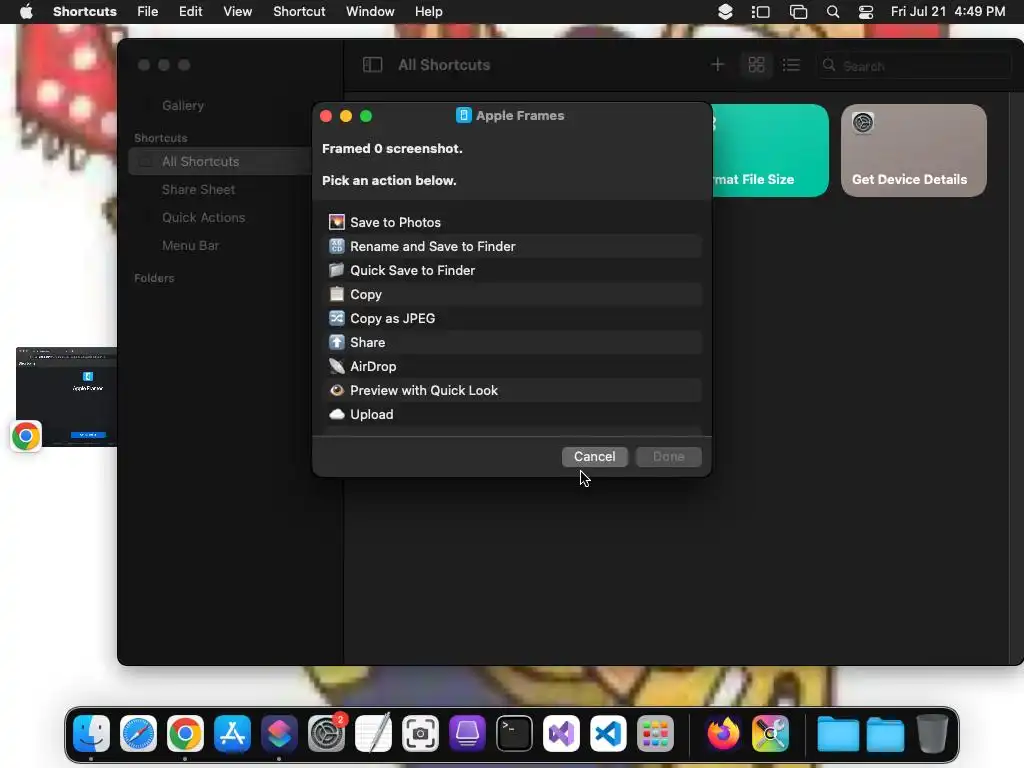This screenshot has height=768, width=1024.
Task: Open Control Center in menu bar
Action: click(866, 12)
